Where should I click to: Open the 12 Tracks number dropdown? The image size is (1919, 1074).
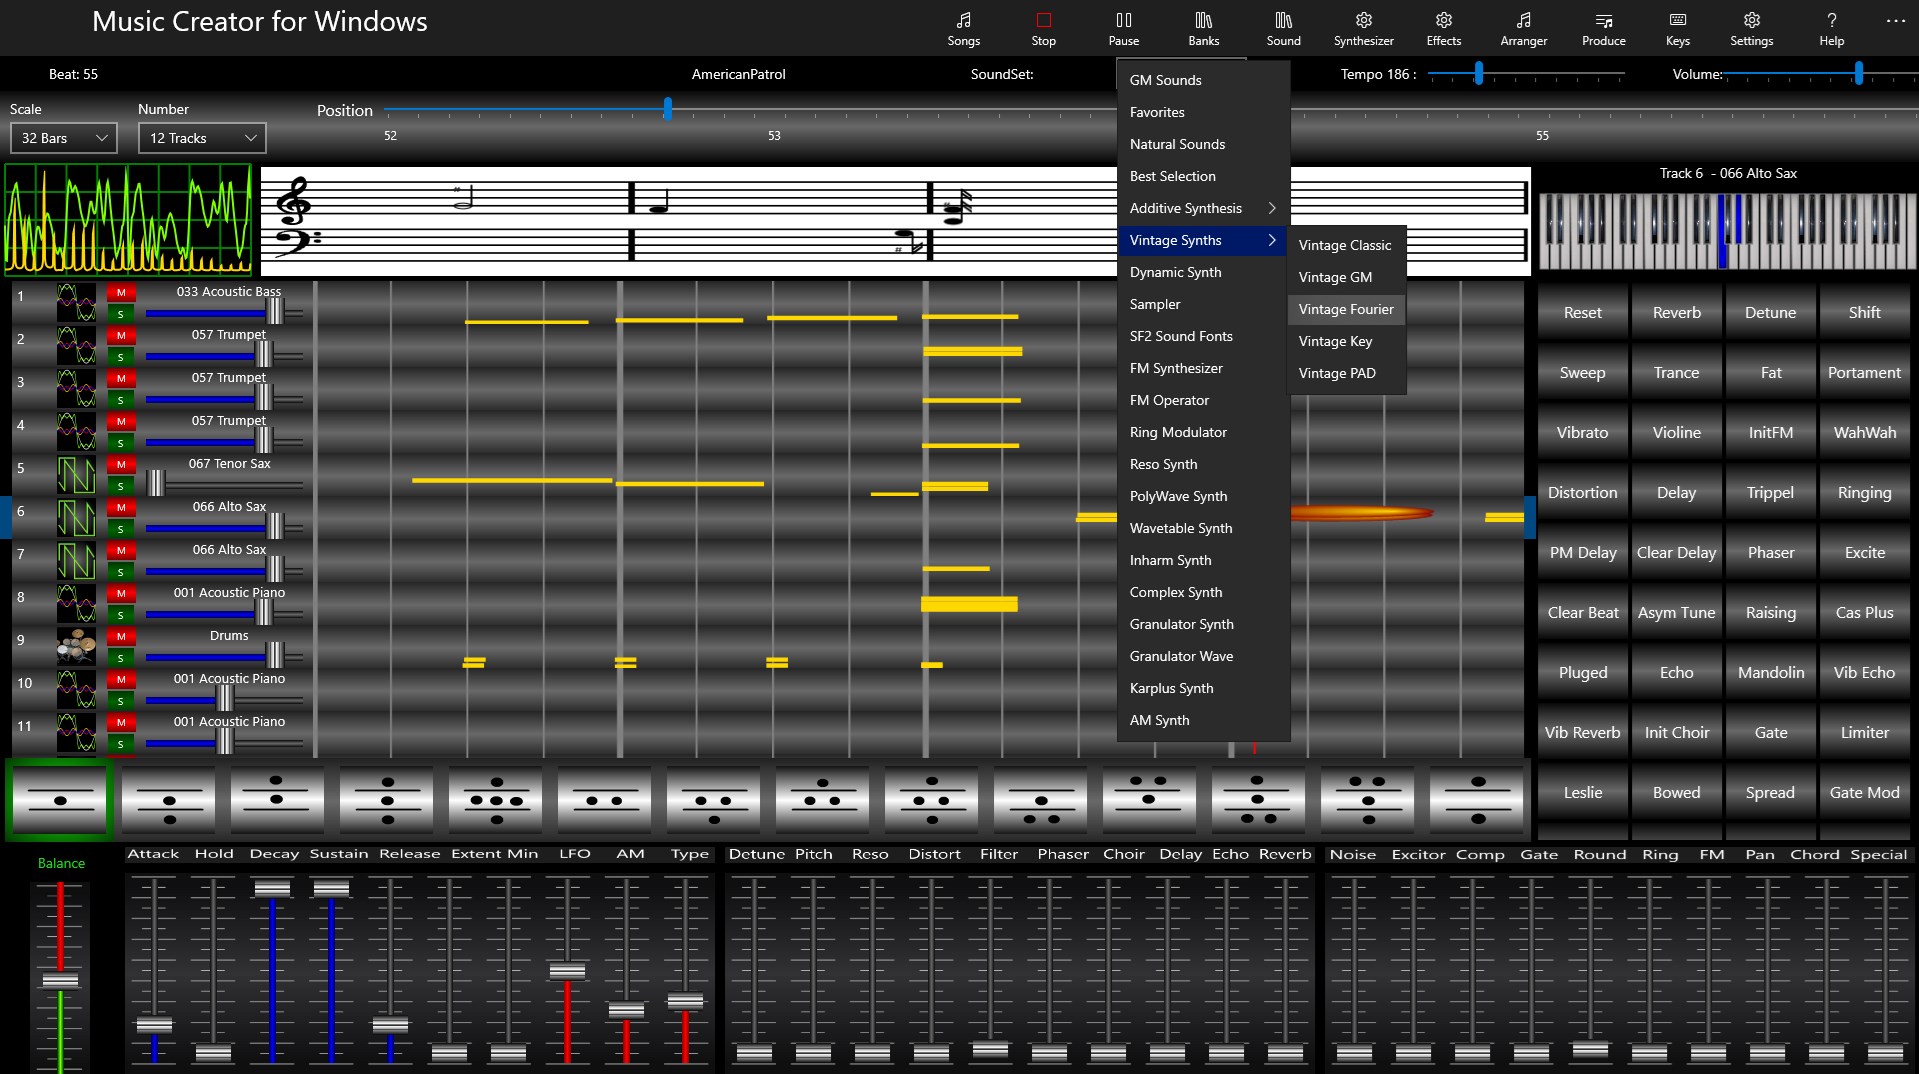200,137
